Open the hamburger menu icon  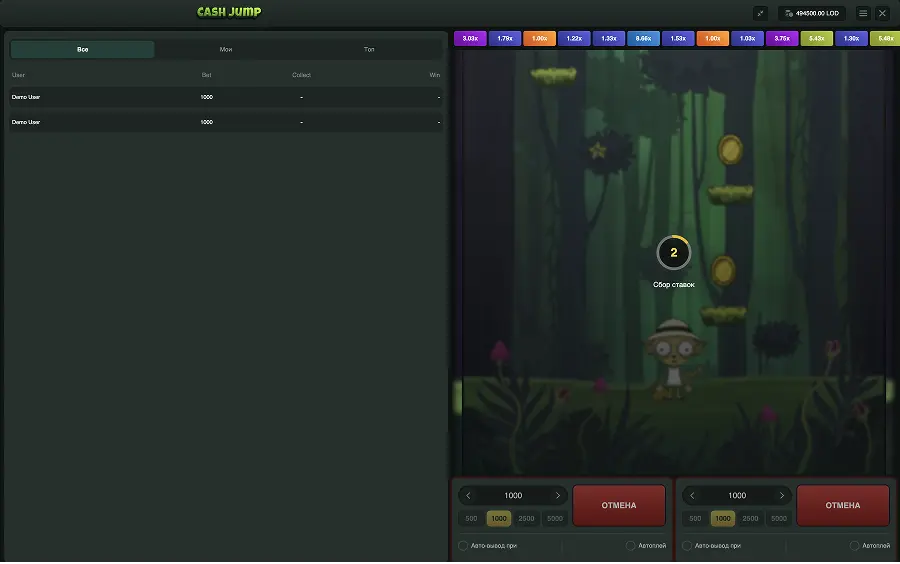click(863, 13)
